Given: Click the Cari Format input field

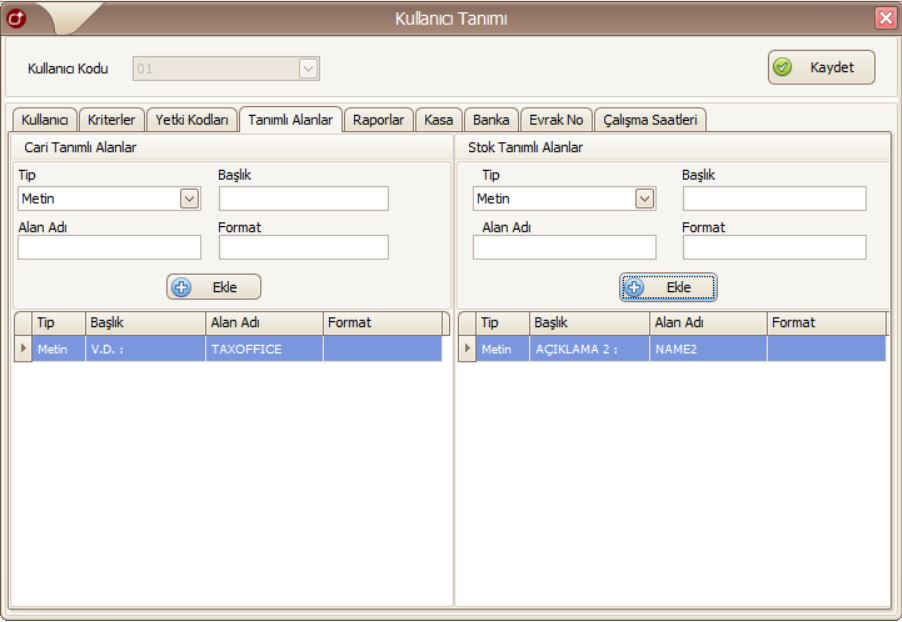Looking at the screenshot, I should click(x=303, y=247).
